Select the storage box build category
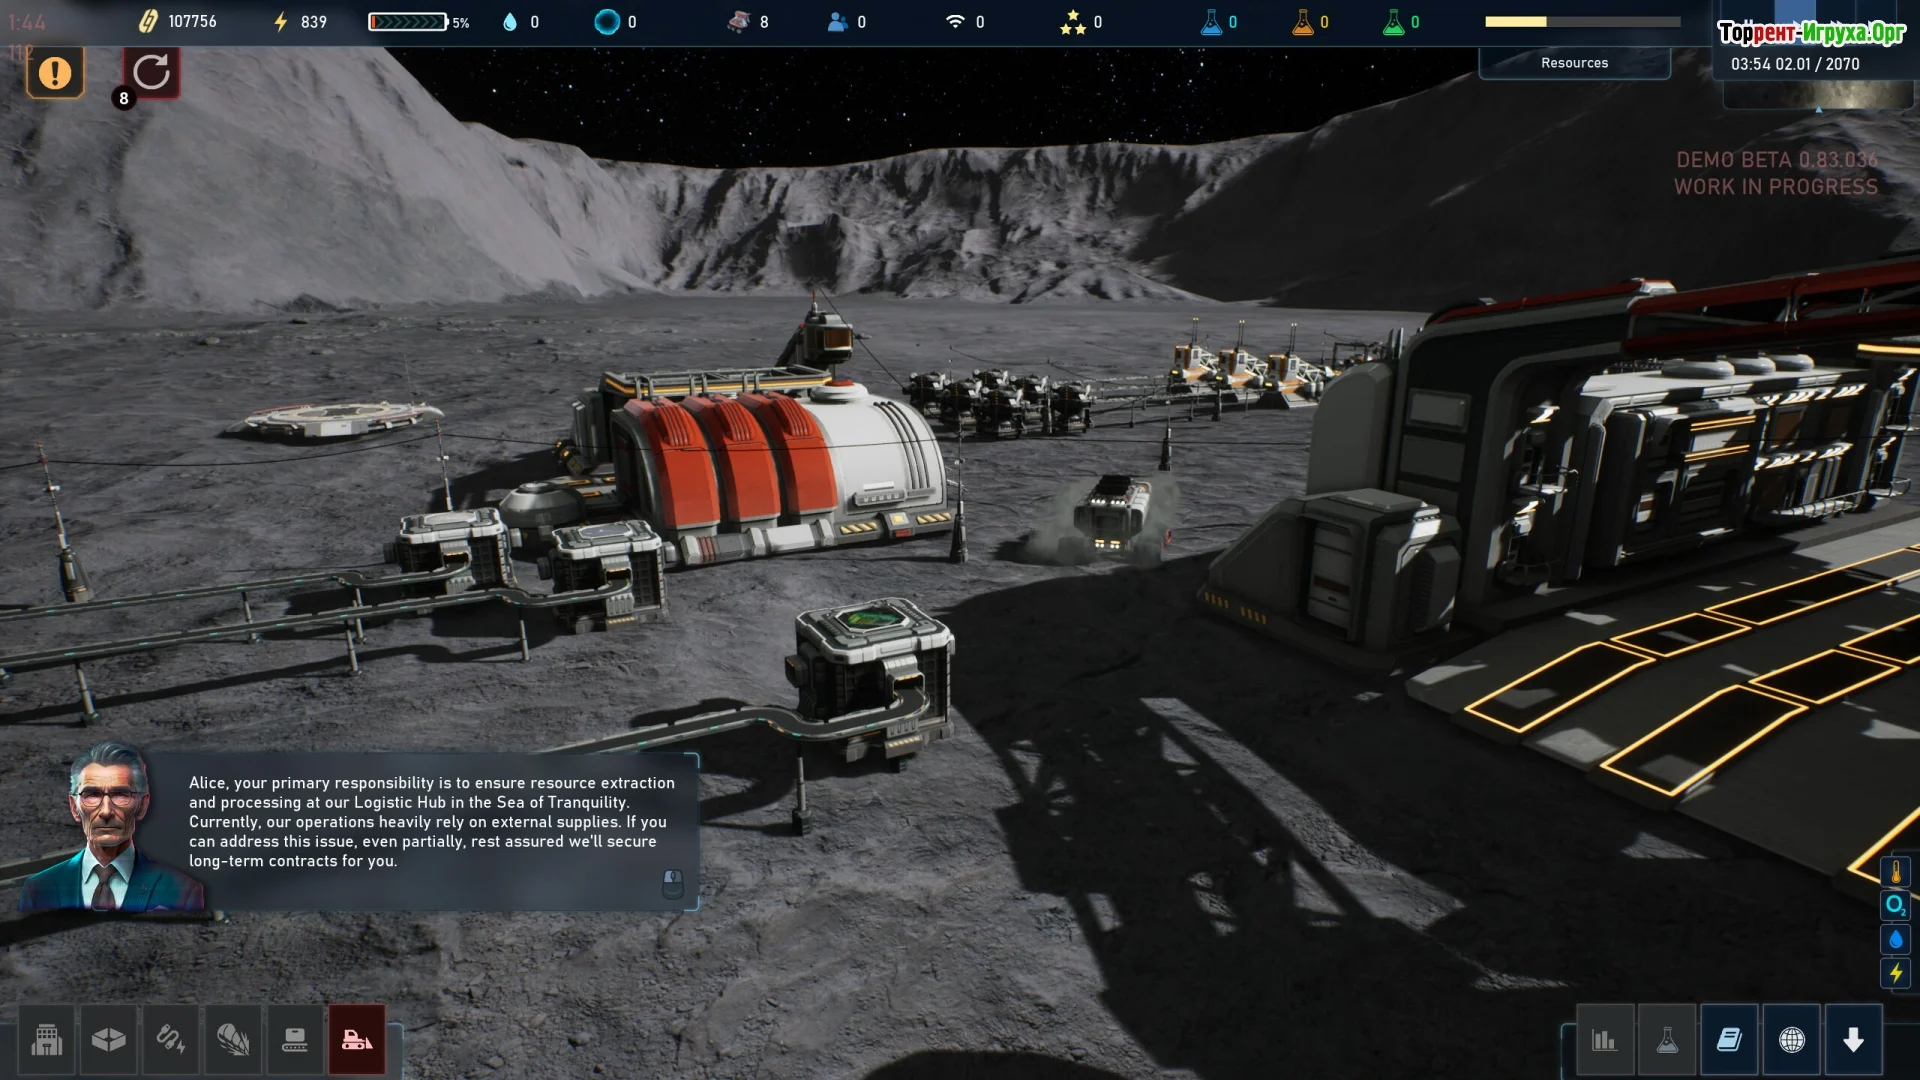Image resolution: width=1920 pixels, height=1080 pixels. pyautogui.click(x=108, y=1040)
